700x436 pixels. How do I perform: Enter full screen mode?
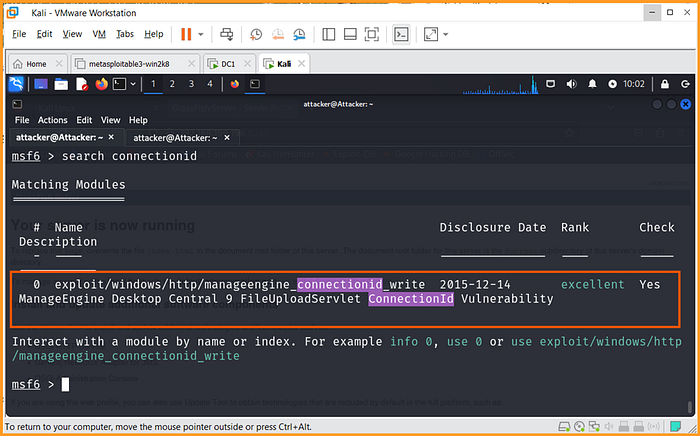pyautogui.click(x=371, y=34)
